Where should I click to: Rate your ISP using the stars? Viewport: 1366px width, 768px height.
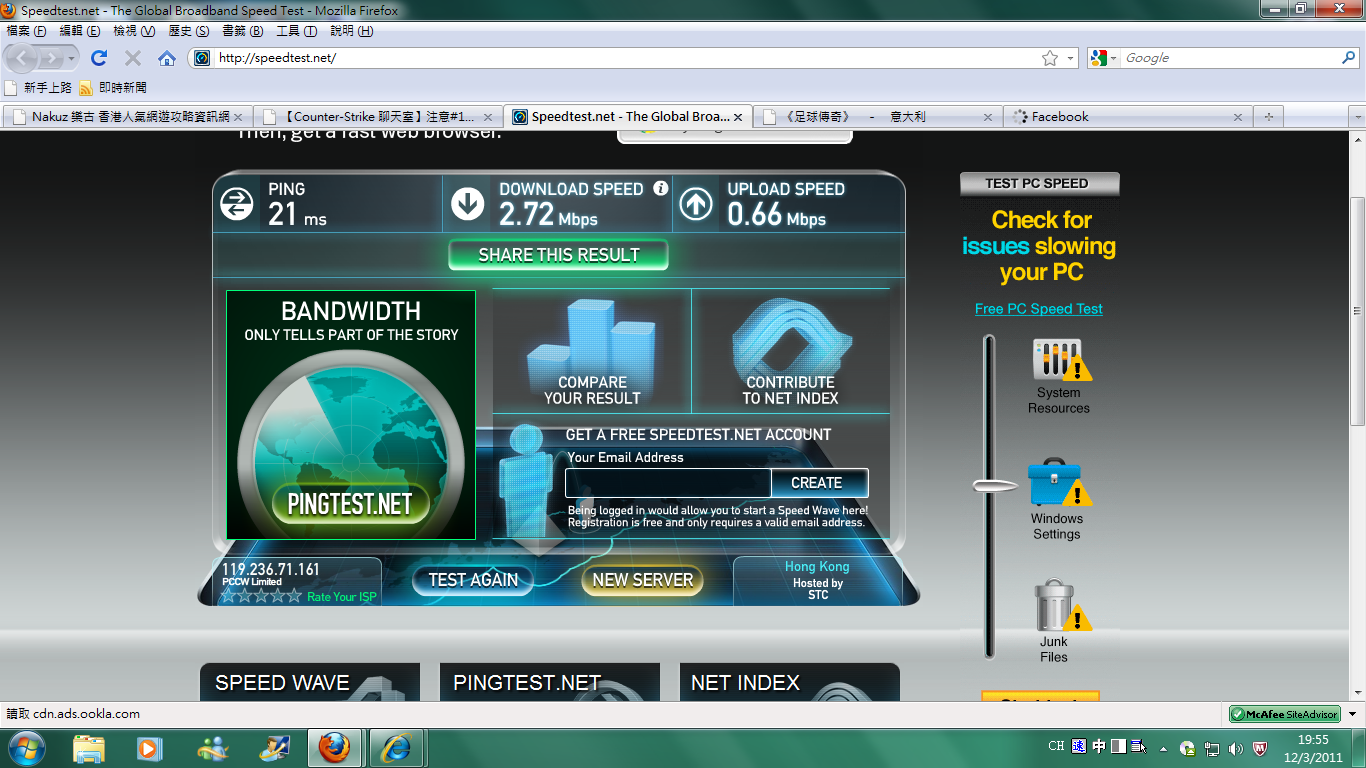point(260,596)
